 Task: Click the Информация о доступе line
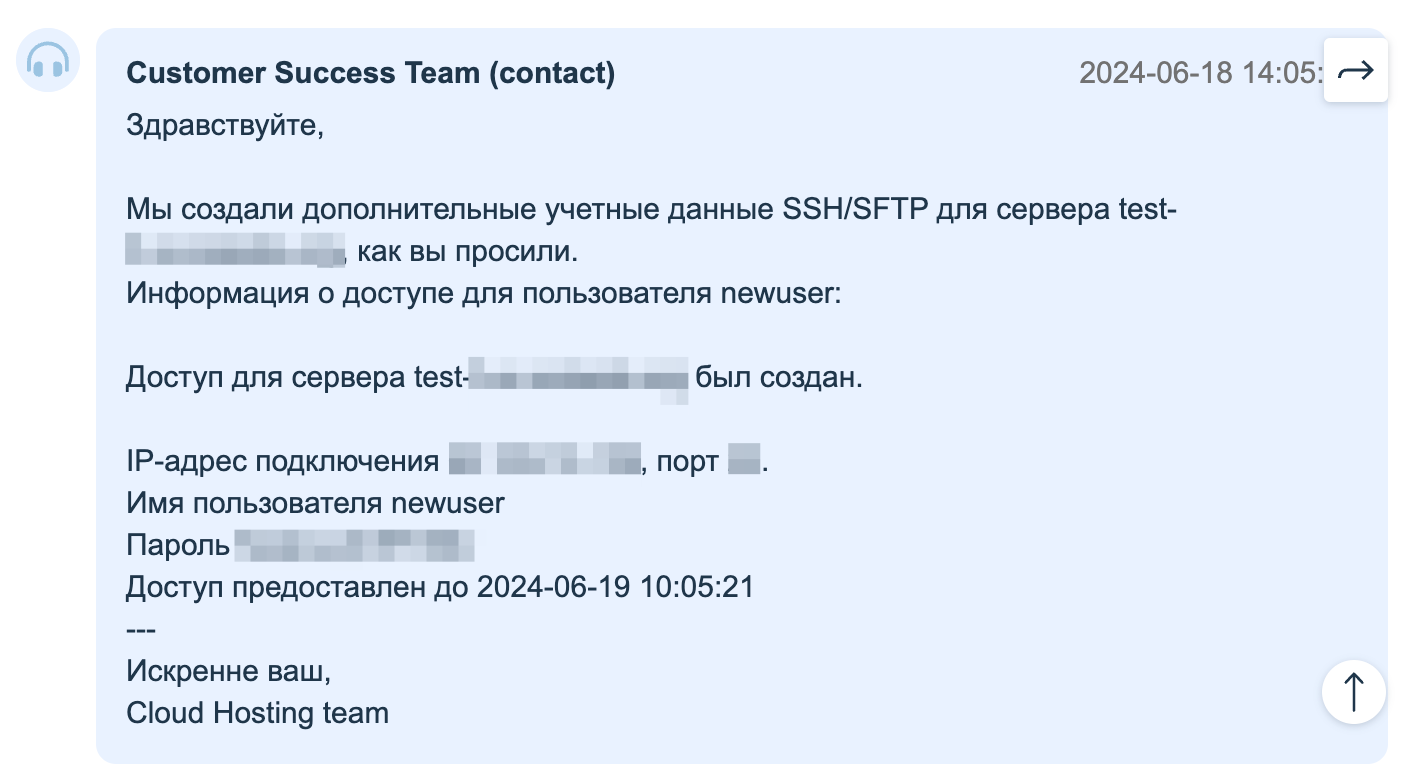coord(485,294)
